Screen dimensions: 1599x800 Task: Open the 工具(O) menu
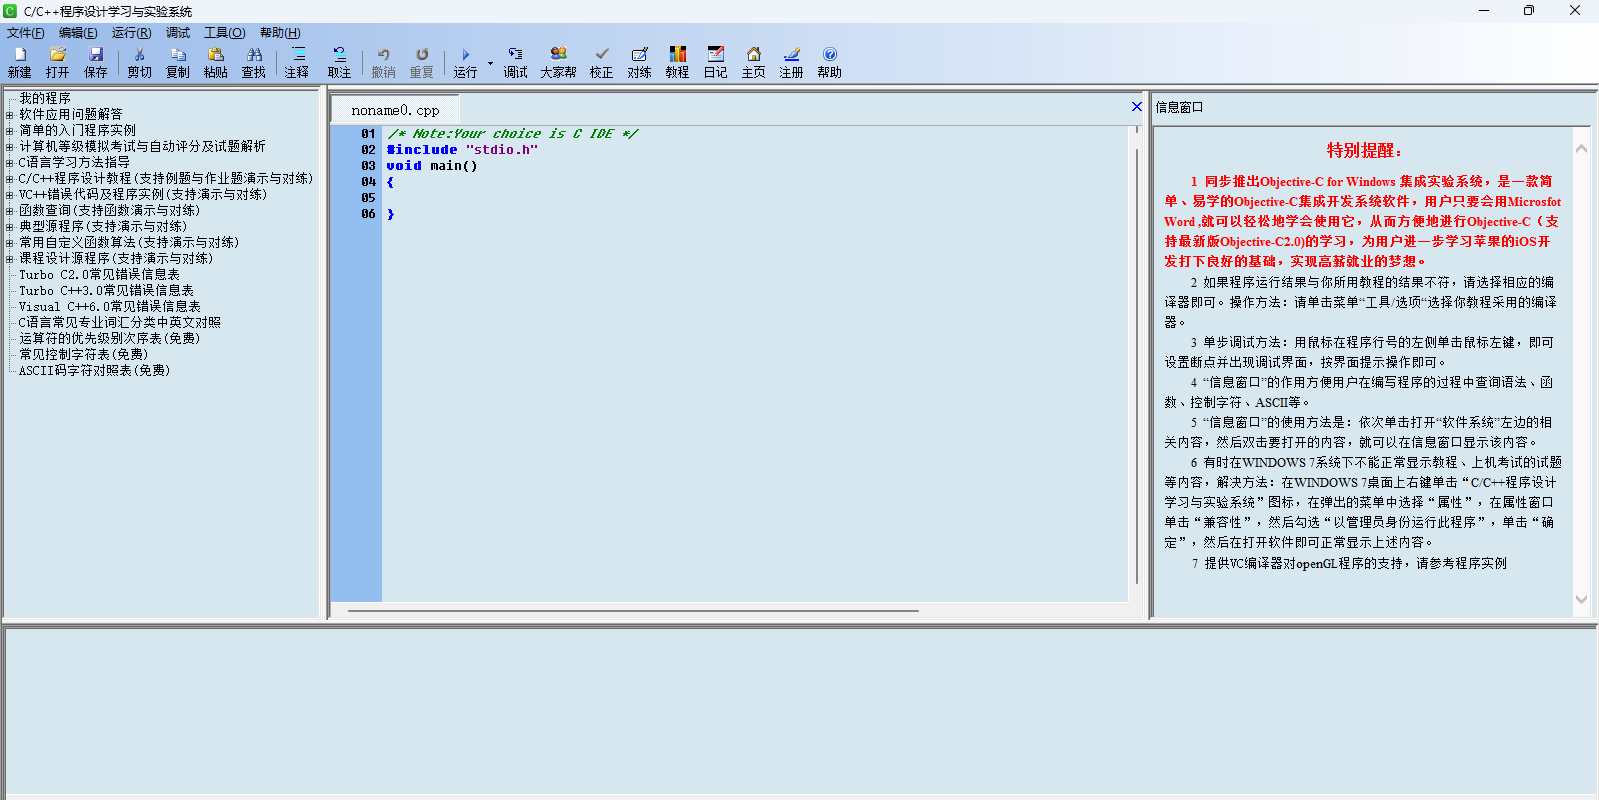[x=224, y=33]
